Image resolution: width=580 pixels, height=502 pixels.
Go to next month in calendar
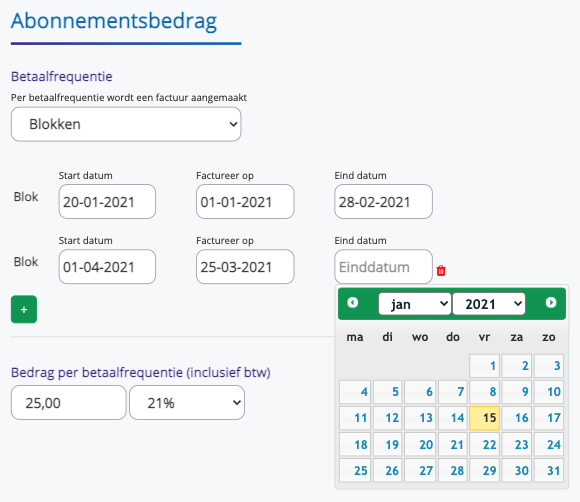pos(551,303)
